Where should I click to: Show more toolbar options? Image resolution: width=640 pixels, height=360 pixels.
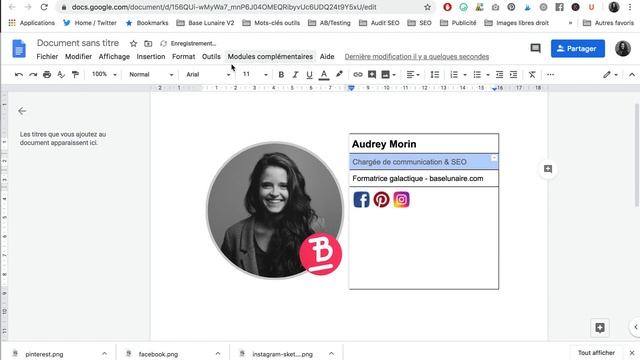[x=550, y=75]
